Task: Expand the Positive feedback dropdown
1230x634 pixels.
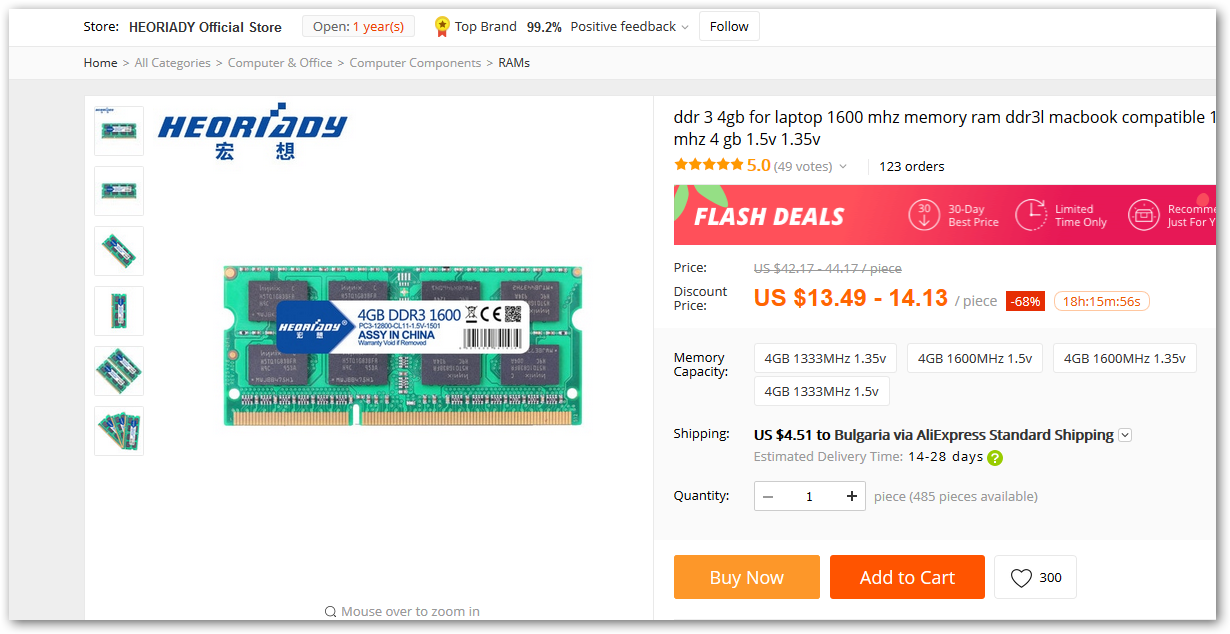Action: click(x=685, y=27)
